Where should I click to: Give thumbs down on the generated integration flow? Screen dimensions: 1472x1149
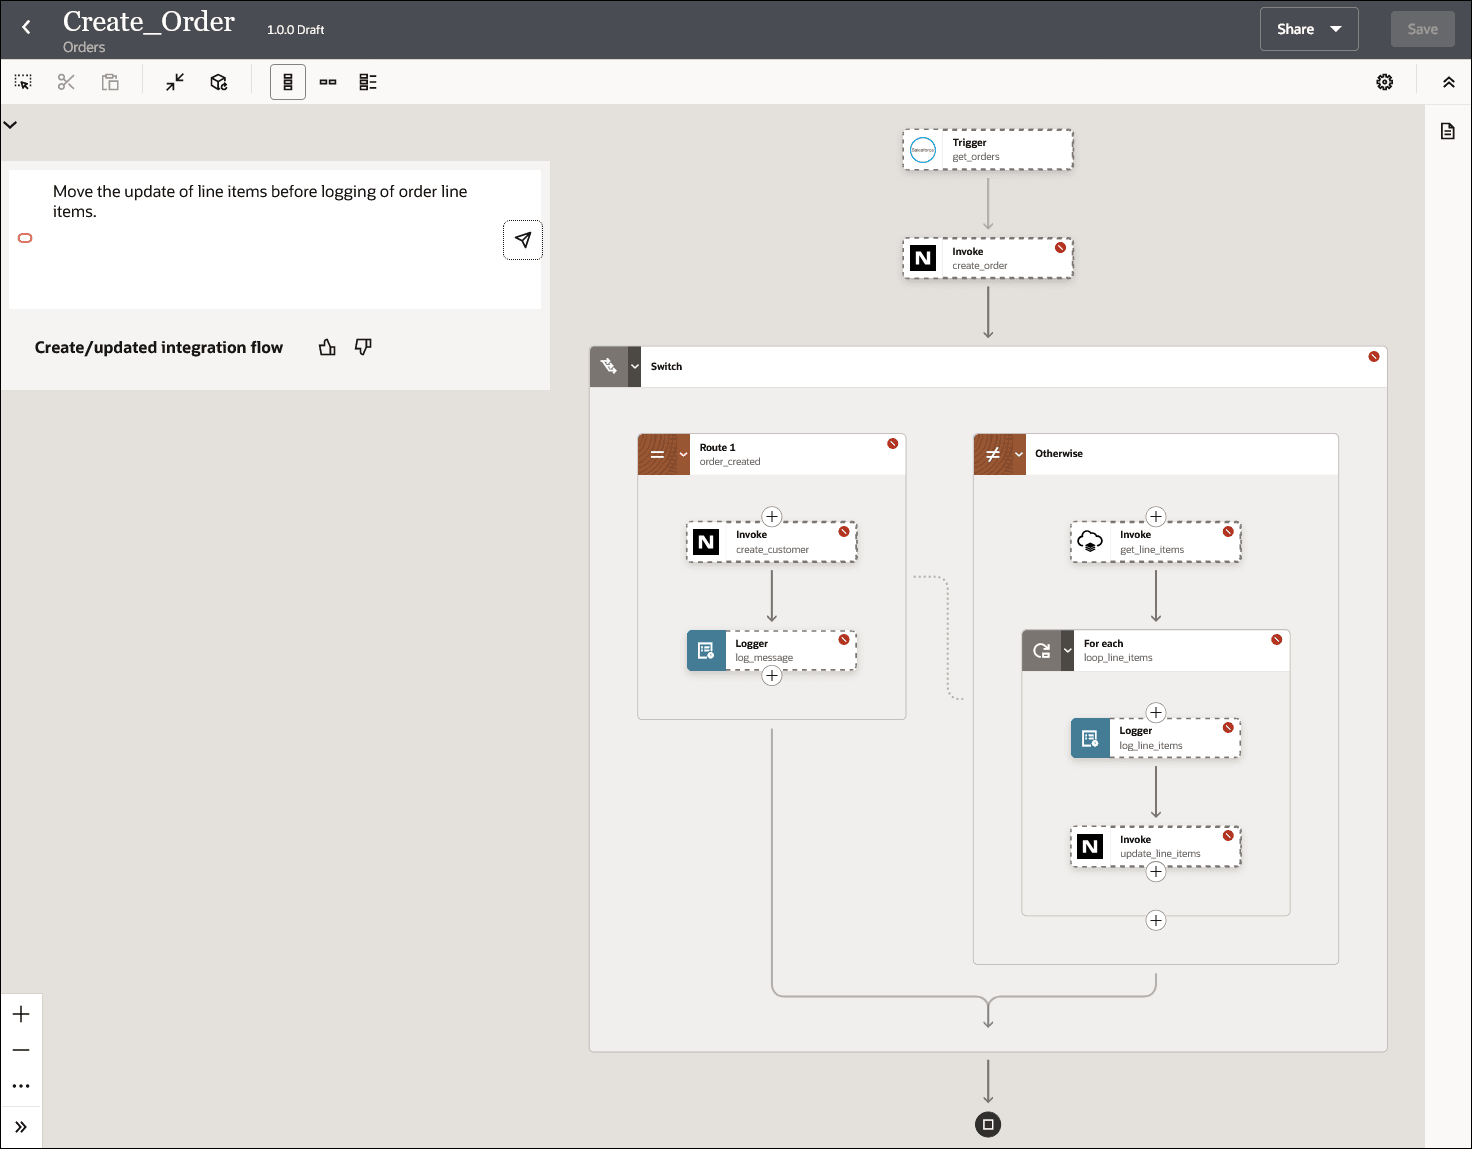point(362,347)
